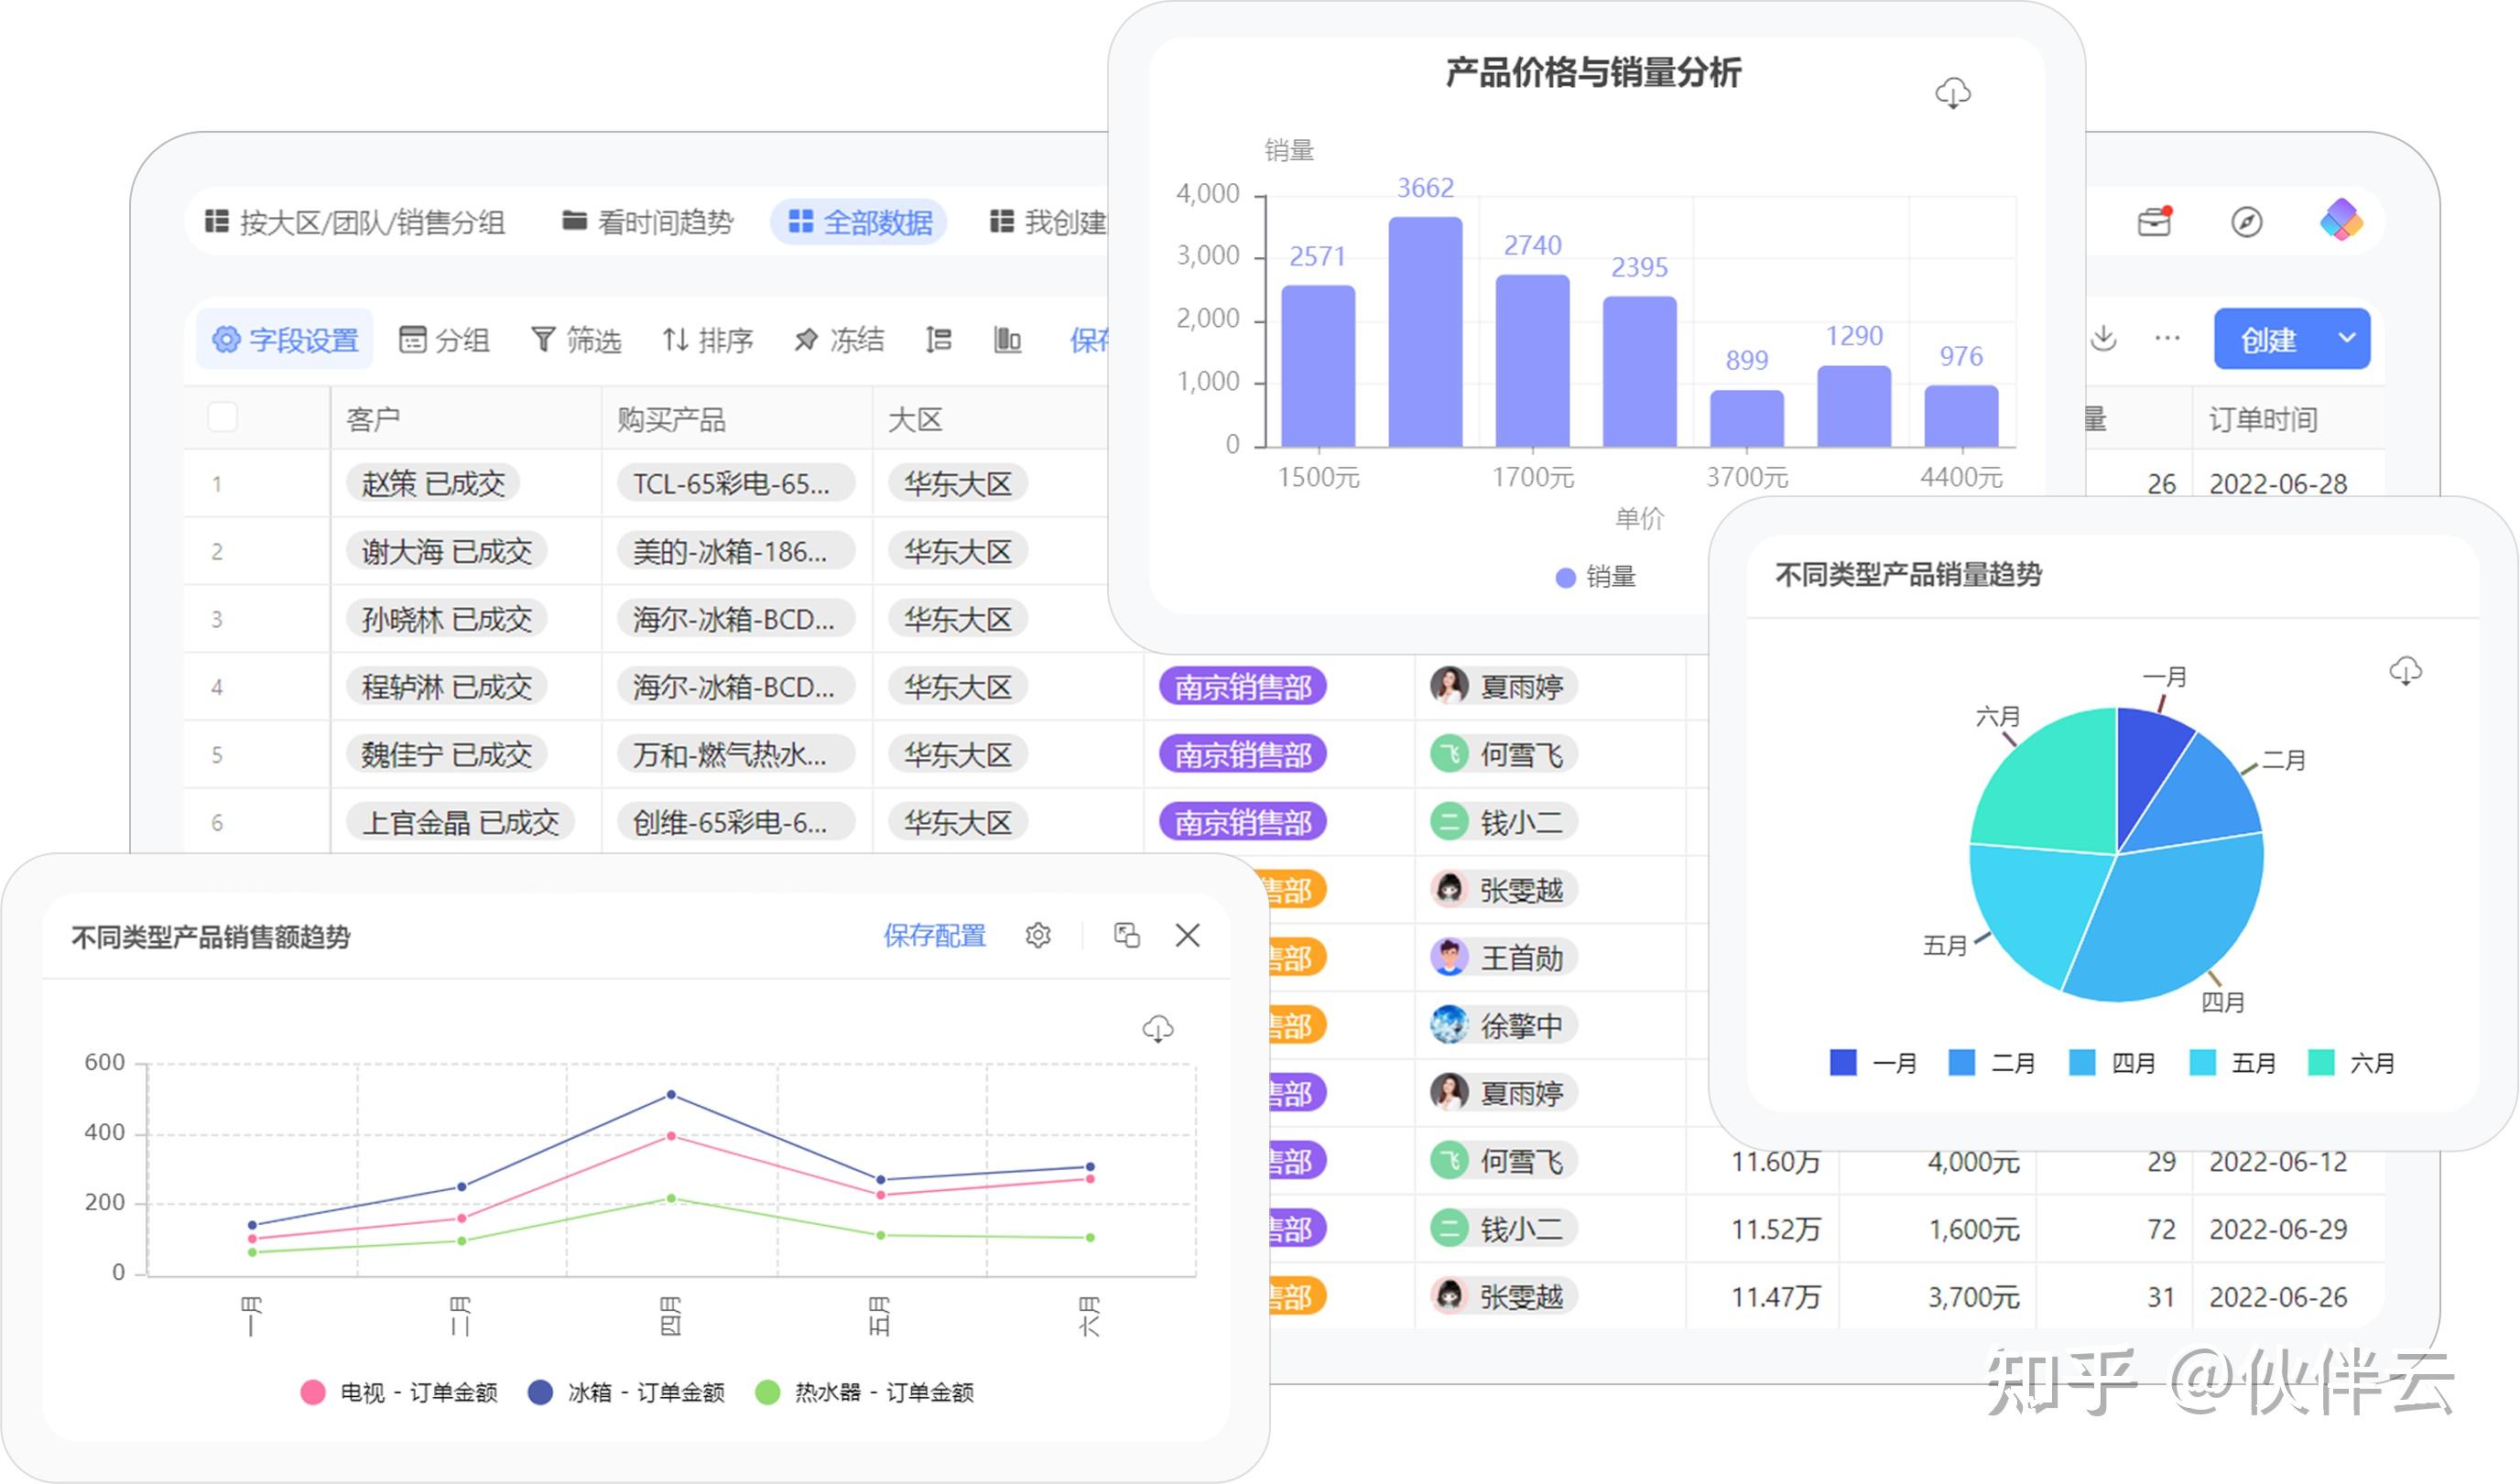This screenshot has width=2520, height=1484.
Task: Click the copy chart icon beside gear
Action: [x=1127, y=935]
